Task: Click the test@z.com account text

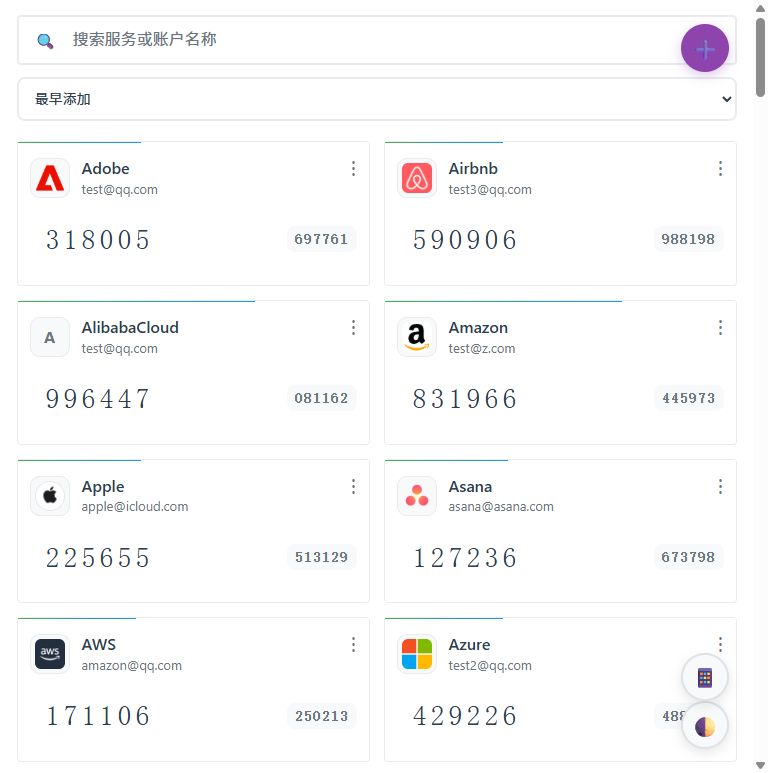Action: 482,349
